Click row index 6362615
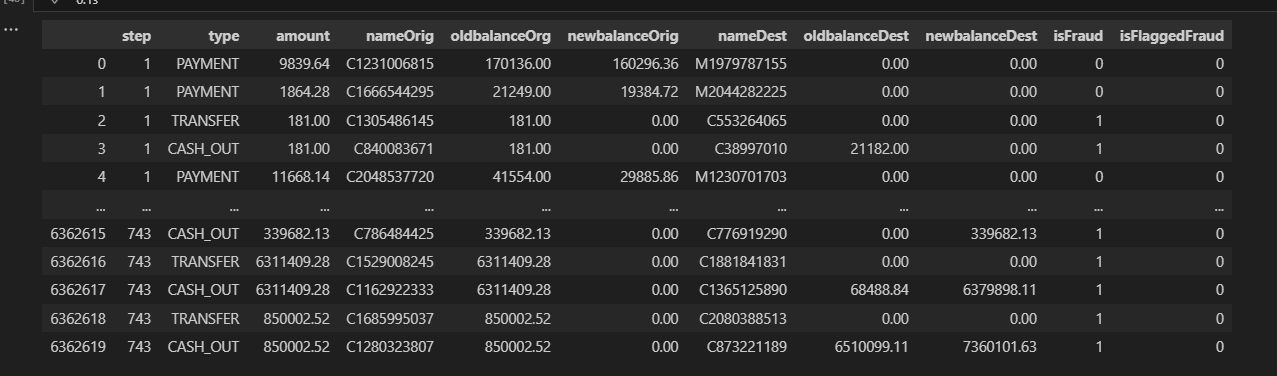 coord(78,233)
